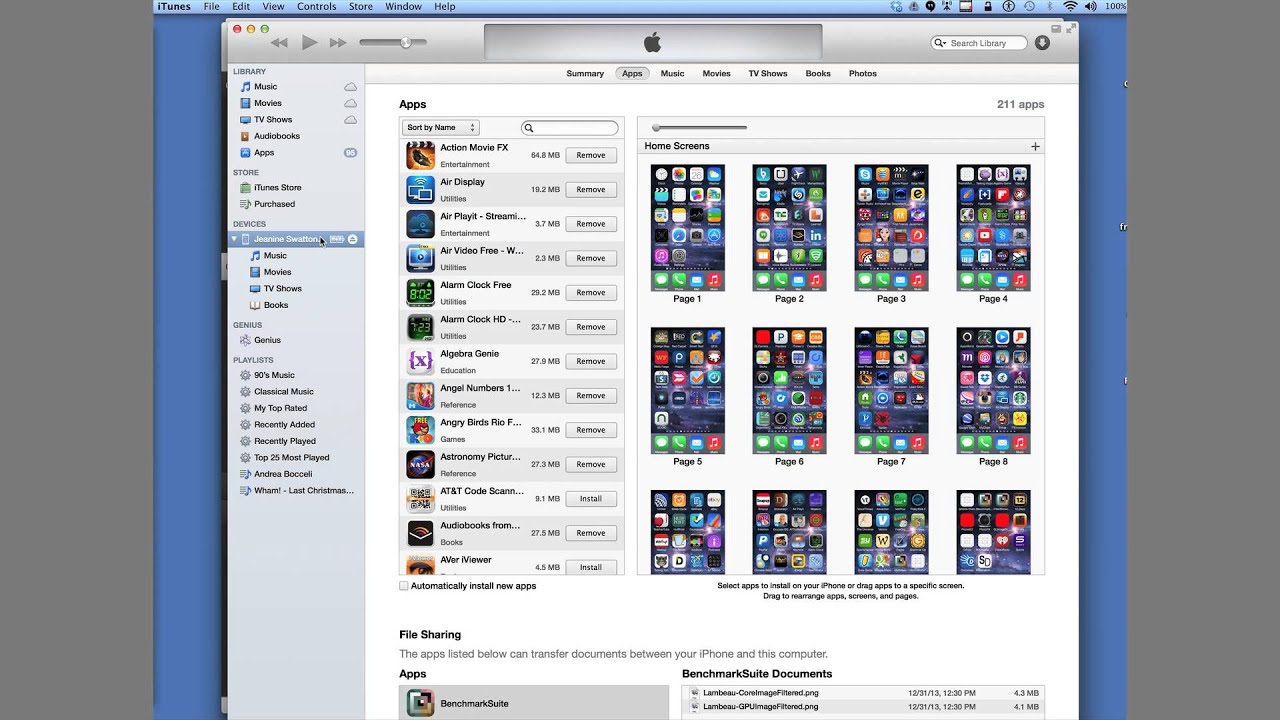Click the Bluetooth icon in menu bar
Image resolution: width=1280 pixels, height=720 pixels.
(1050, 6)
